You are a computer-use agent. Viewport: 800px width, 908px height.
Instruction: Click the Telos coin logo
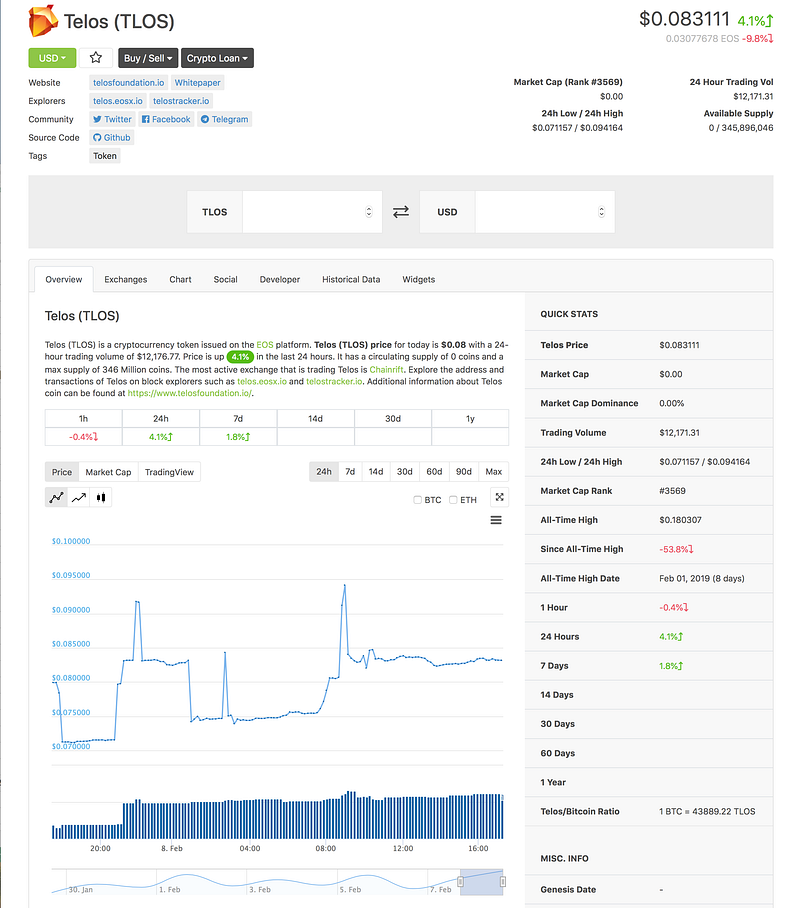pyautogui.click(x=43, y=20)
